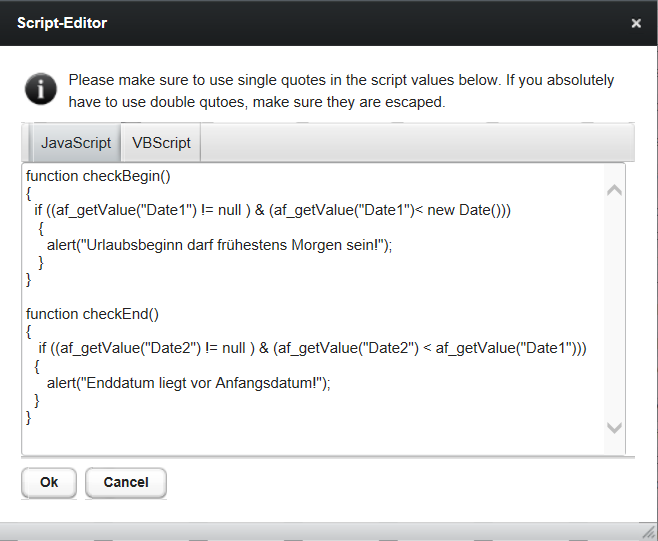The image size is (658, 541).
Task: Click the 'new Date()' condition line
Action: click(272, 210)
